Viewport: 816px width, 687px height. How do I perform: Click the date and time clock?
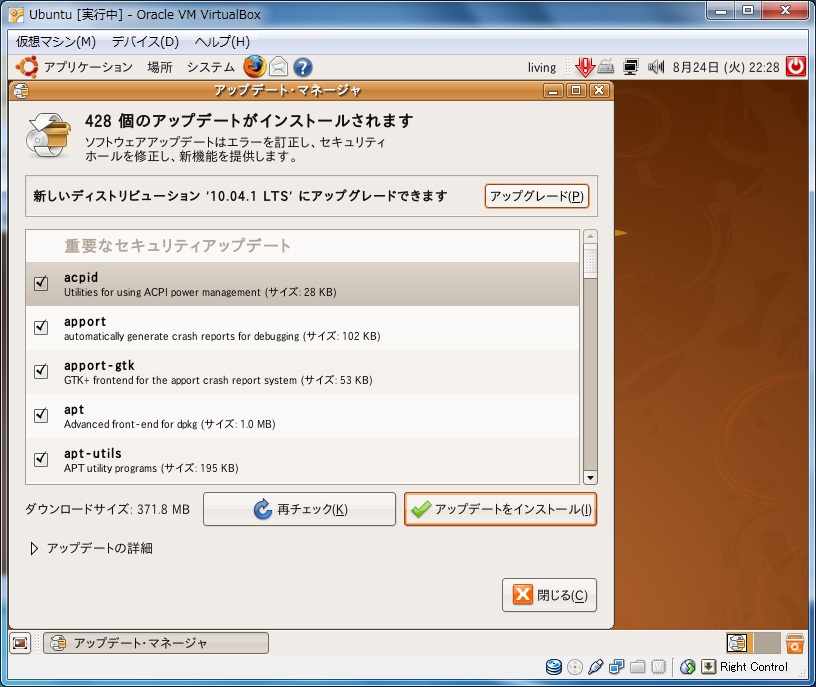726,68
